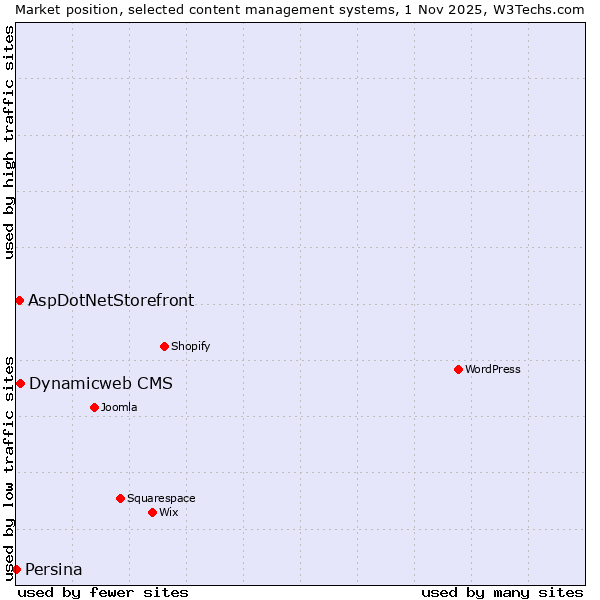The width and height of the screenshot is (600, 600).
Task: Select the Joomla text label
Action: (x=119, y=407)
